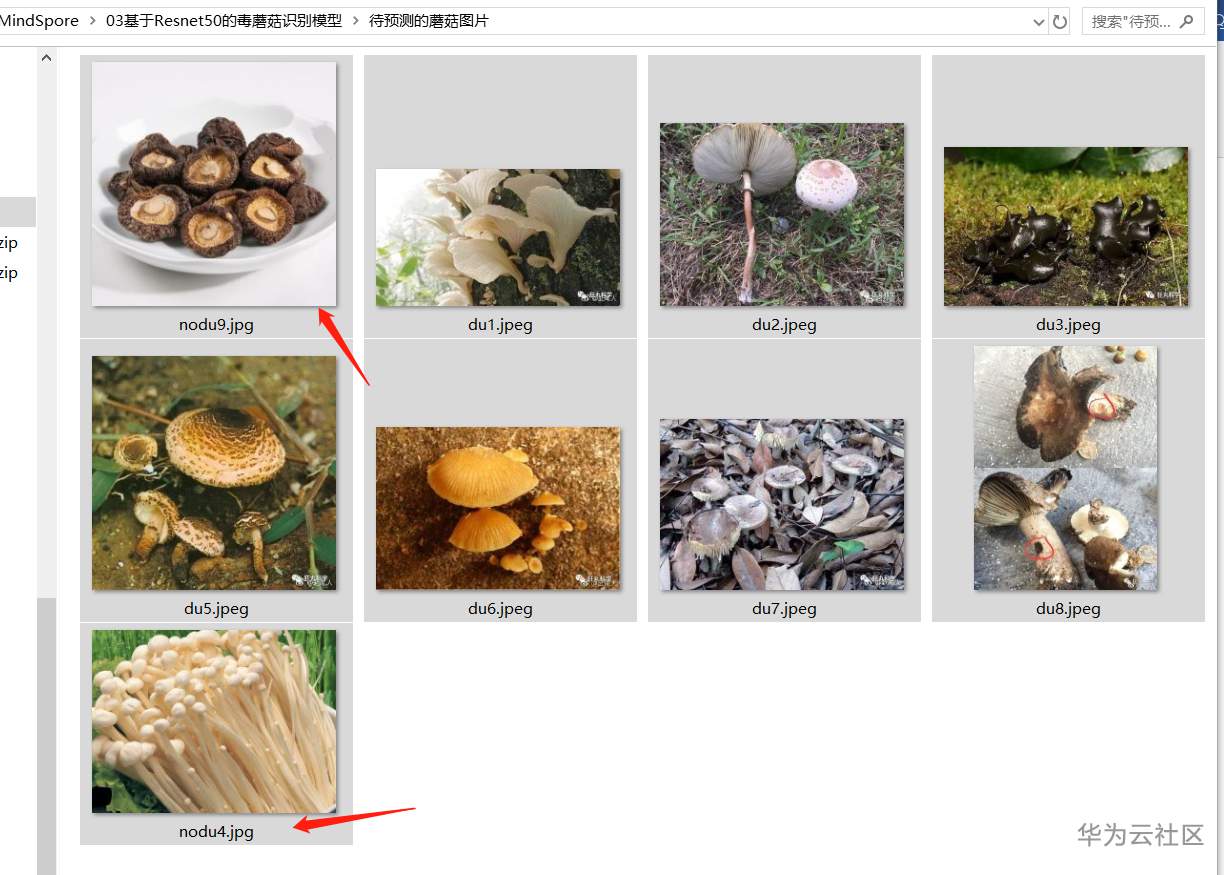Viewport: 1224px width, 875px height.
Task: Select the upper zip item in navigation pane
Action: tap(9, 243)
